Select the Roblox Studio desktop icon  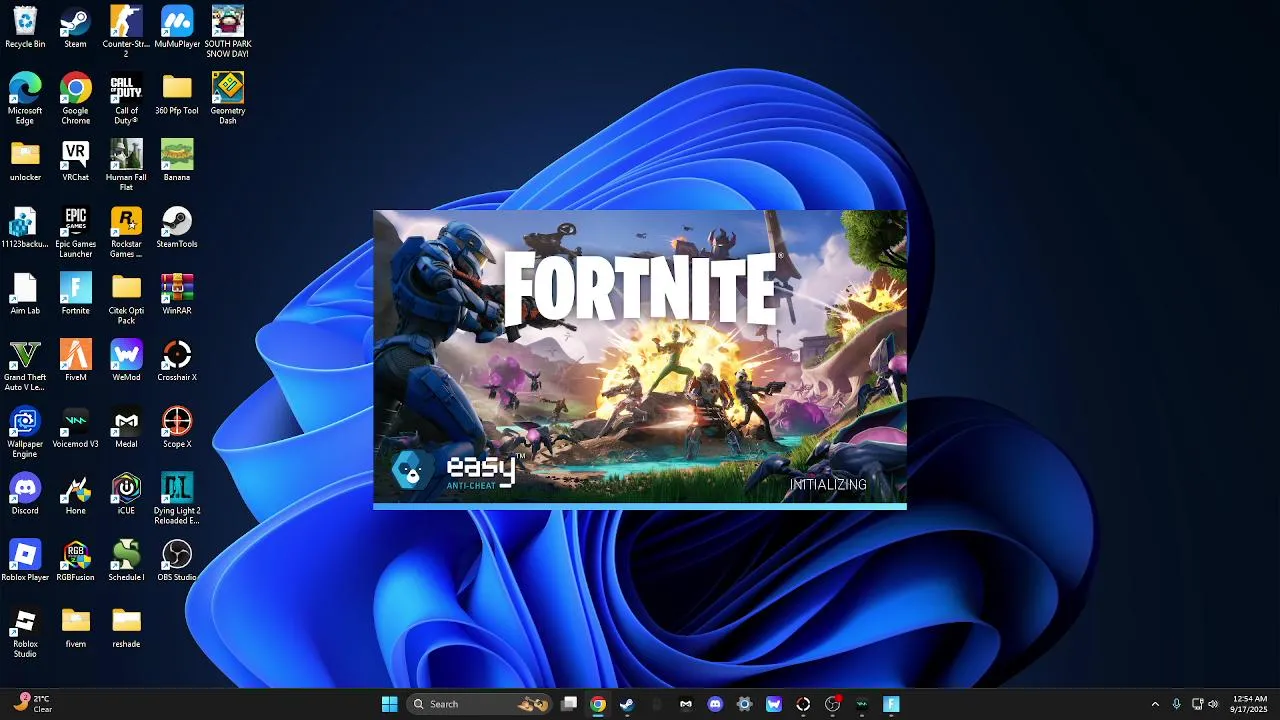tap(25, 632)
